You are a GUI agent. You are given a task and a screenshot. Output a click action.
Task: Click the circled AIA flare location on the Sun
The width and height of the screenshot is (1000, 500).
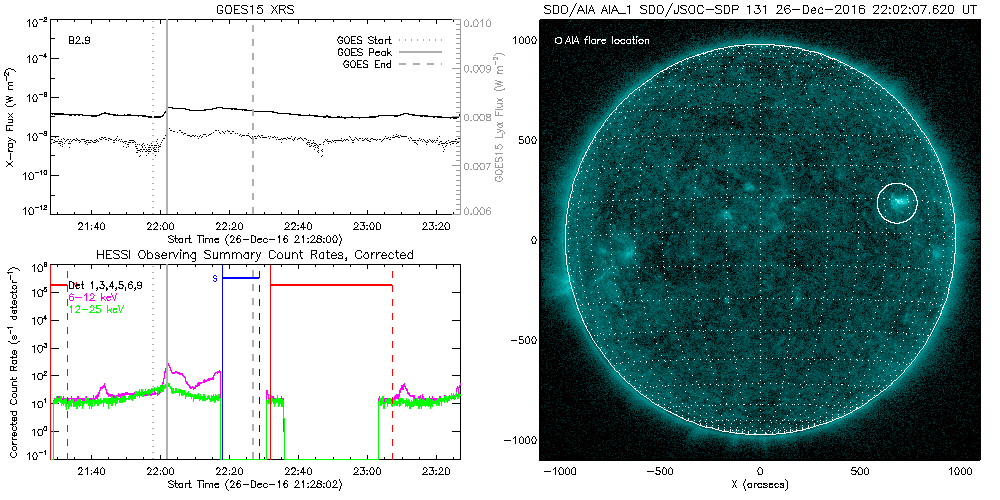click(x=897, y=203)
